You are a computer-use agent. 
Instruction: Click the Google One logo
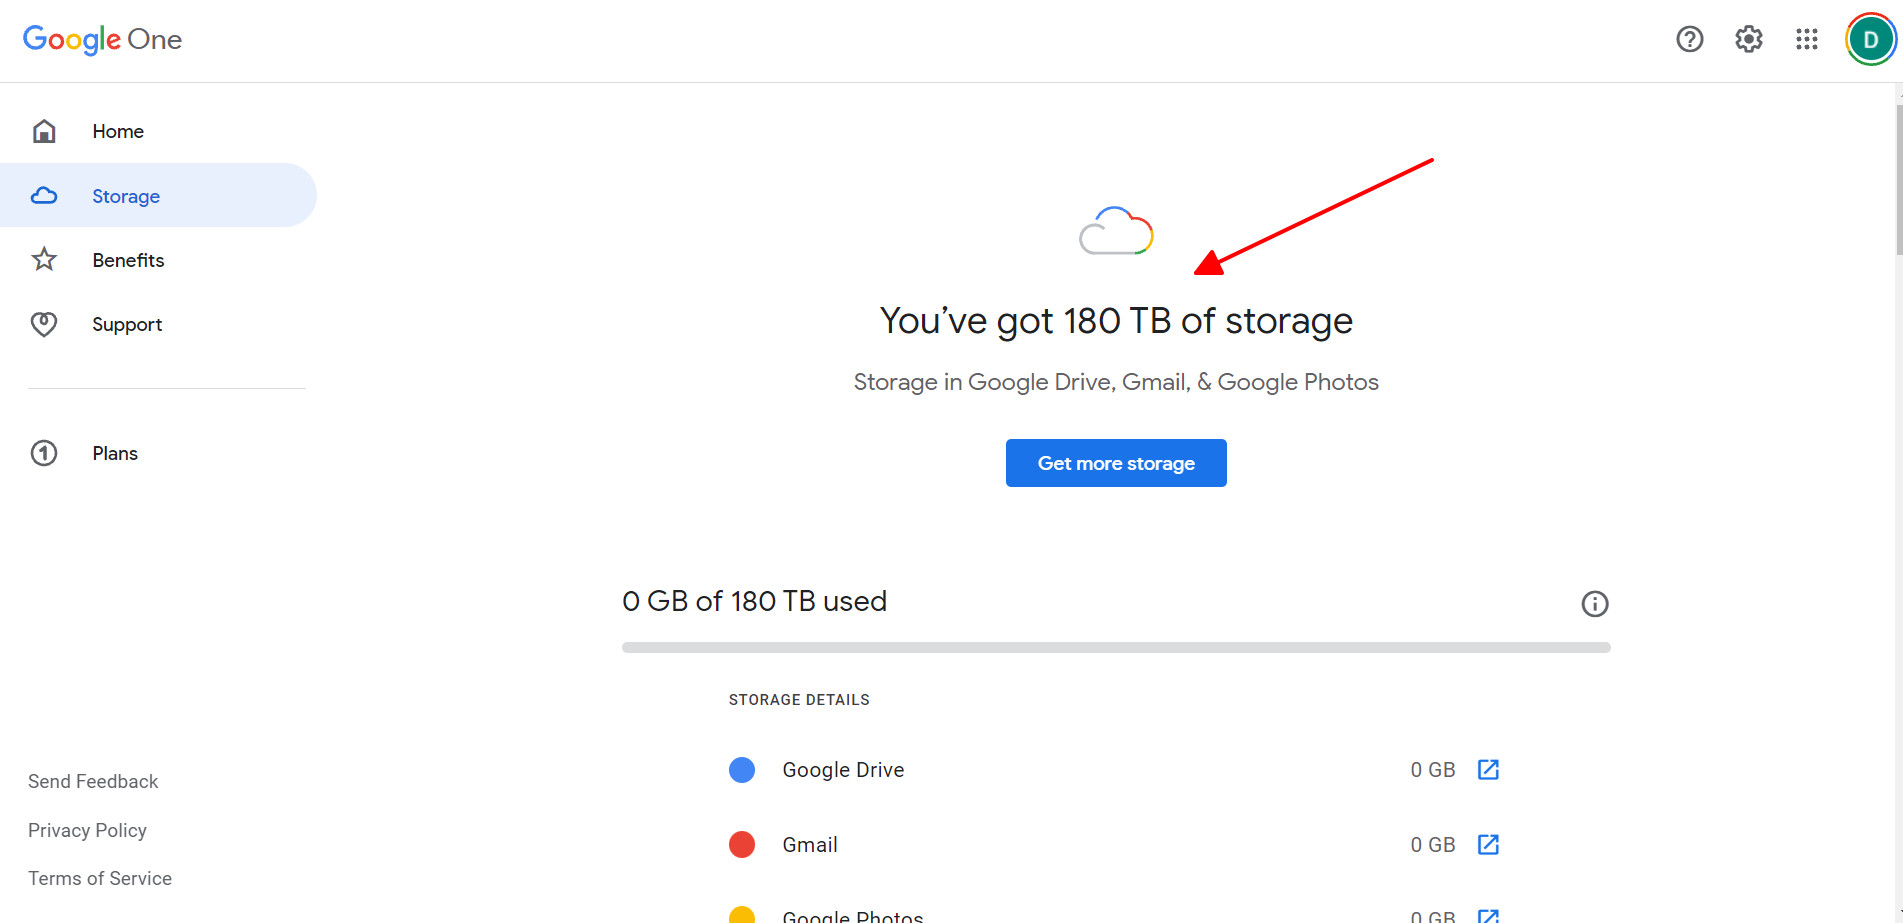tap(102, 39)
